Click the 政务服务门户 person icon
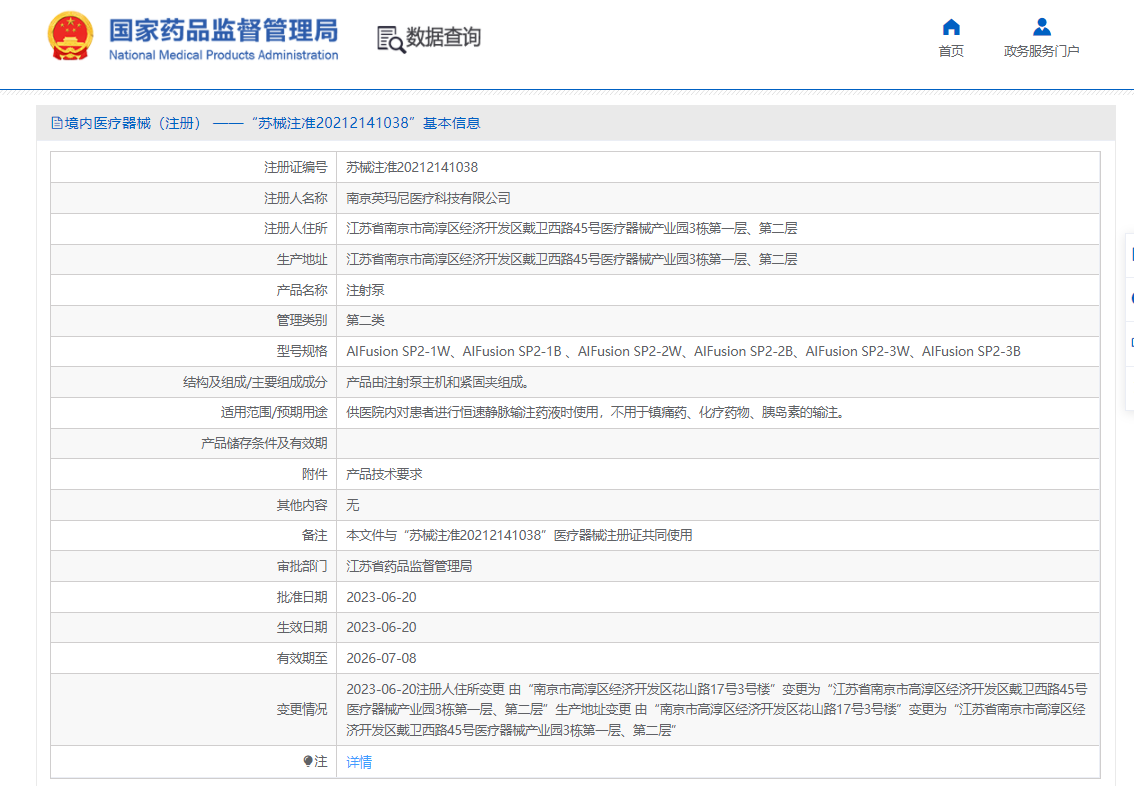This screenshot has height=786, width=1134. click(x=1039, y=27)
